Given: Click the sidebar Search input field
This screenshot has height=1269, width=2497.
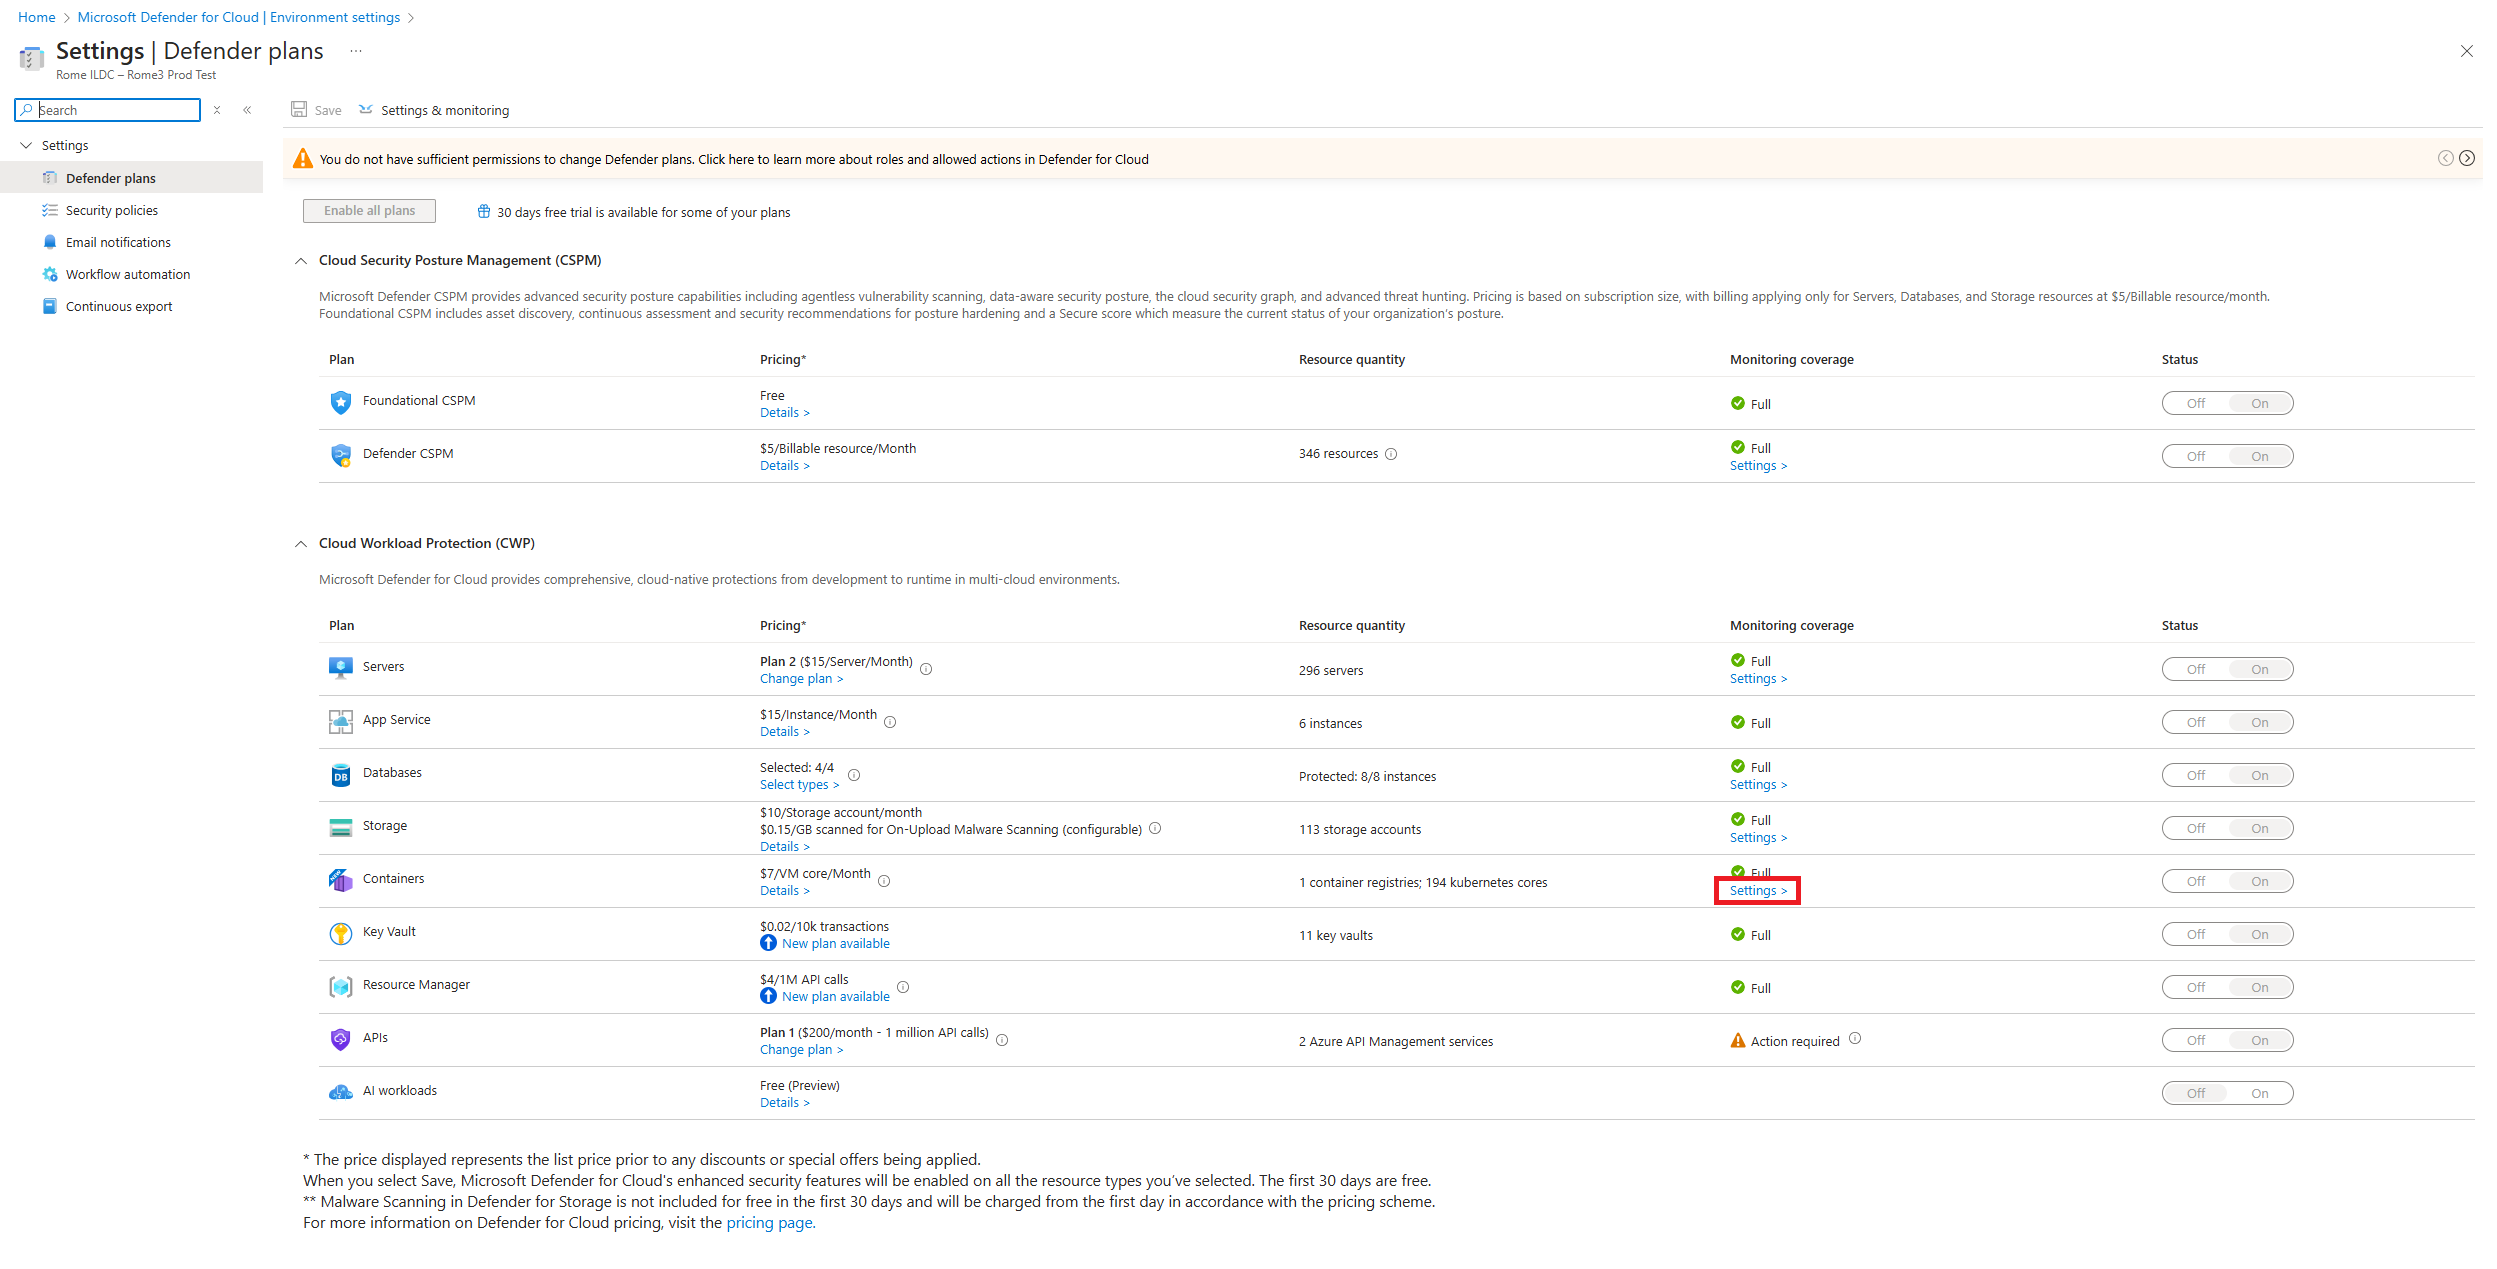Looking at the screenshot, I should [x=108, y=110].
